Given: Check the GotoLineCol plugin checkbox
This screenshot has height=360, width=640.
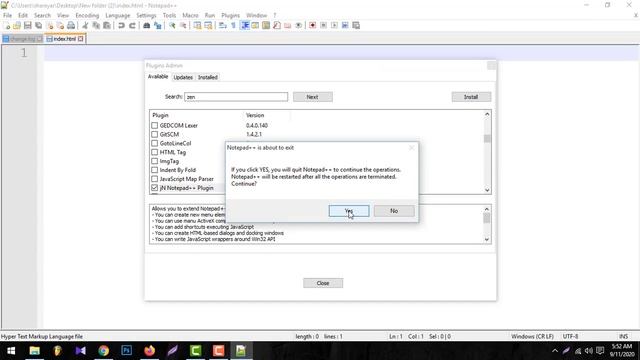Looking at the screenshot, I should coord(154,143).
